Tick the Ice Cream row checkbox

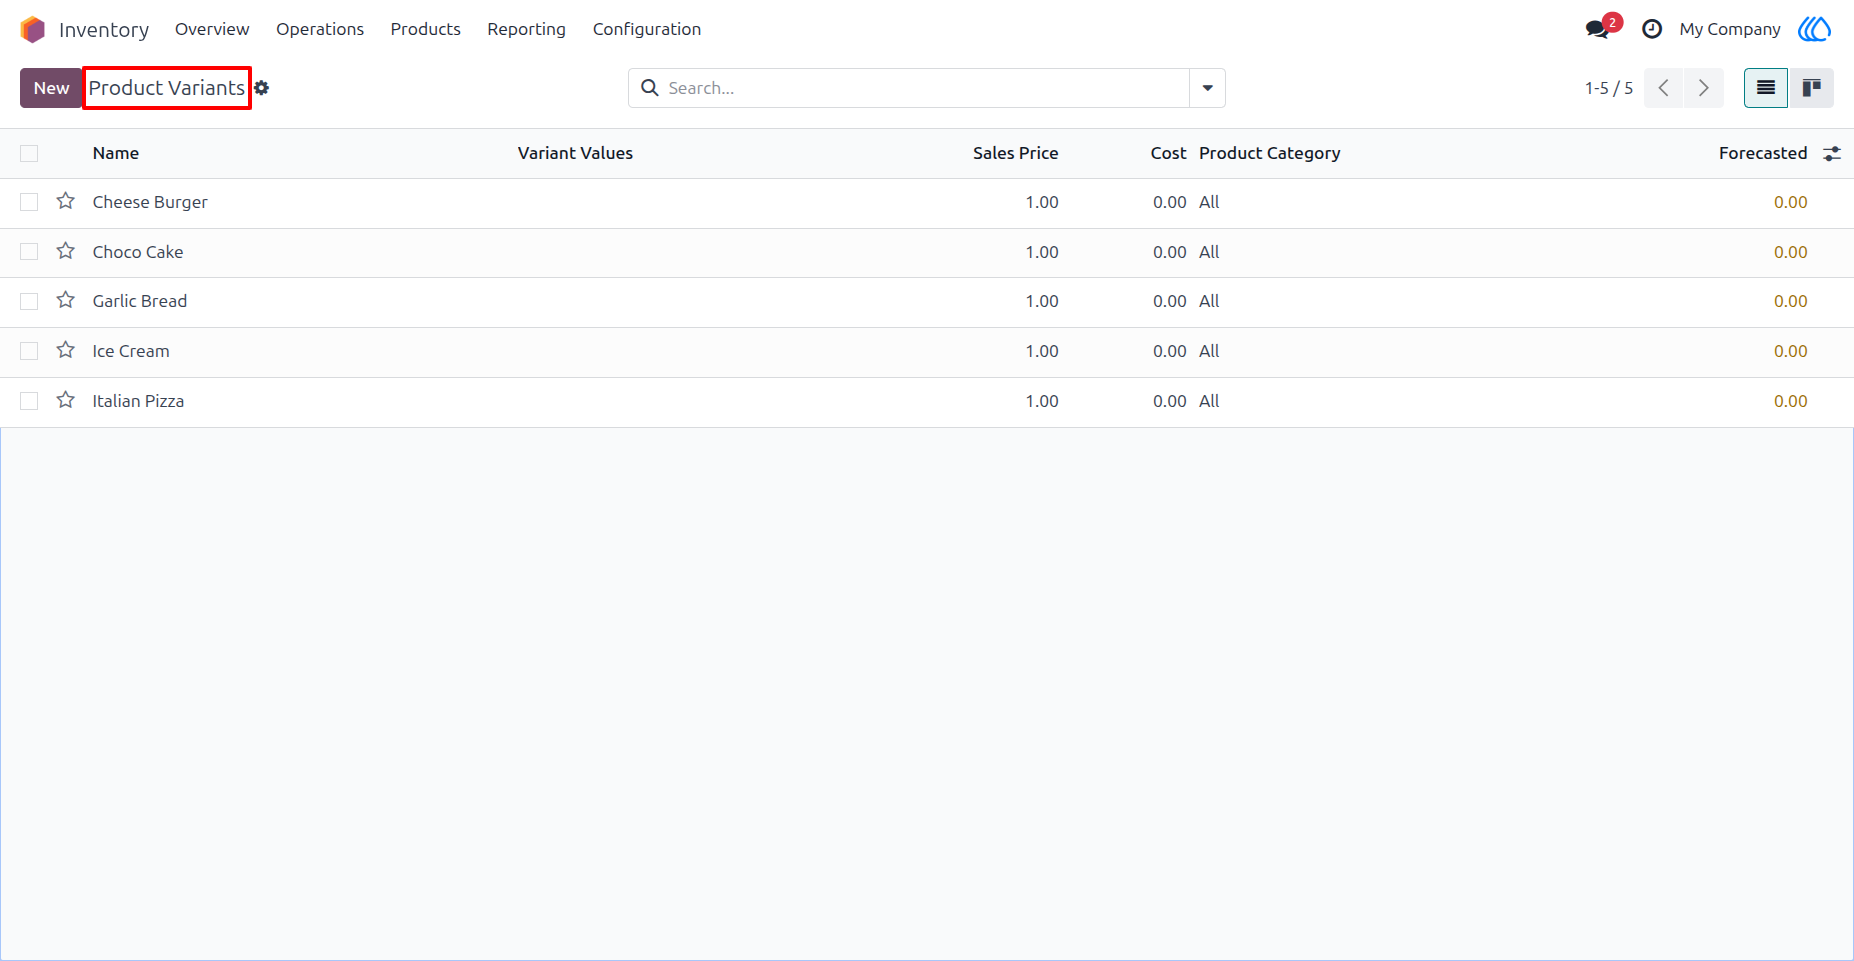tap(29, 351)
